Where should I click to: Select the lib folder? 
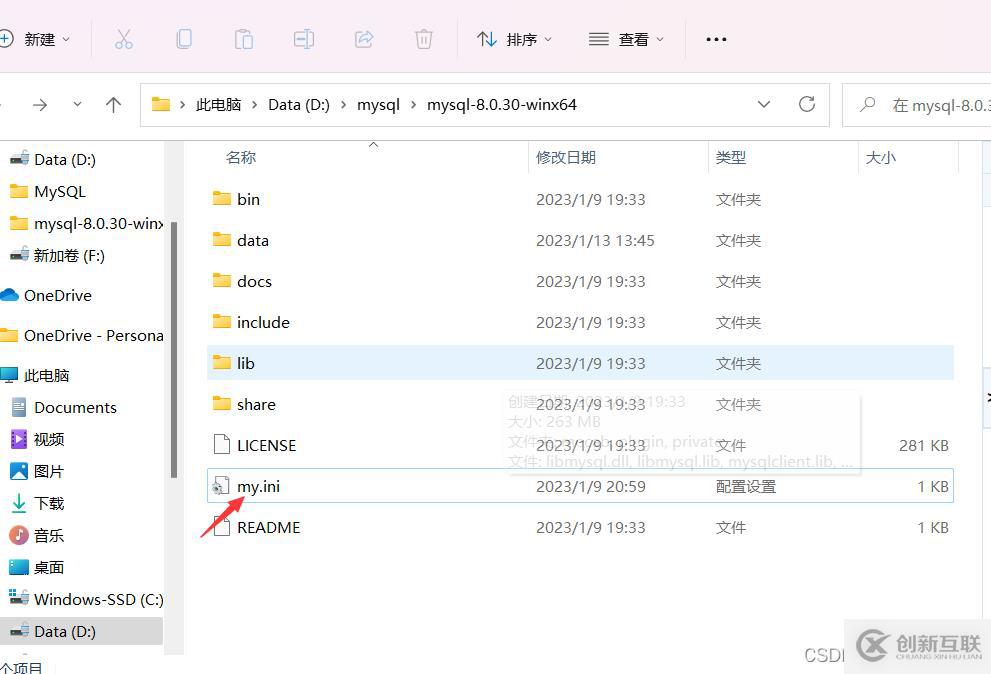[x=580, y=363]
